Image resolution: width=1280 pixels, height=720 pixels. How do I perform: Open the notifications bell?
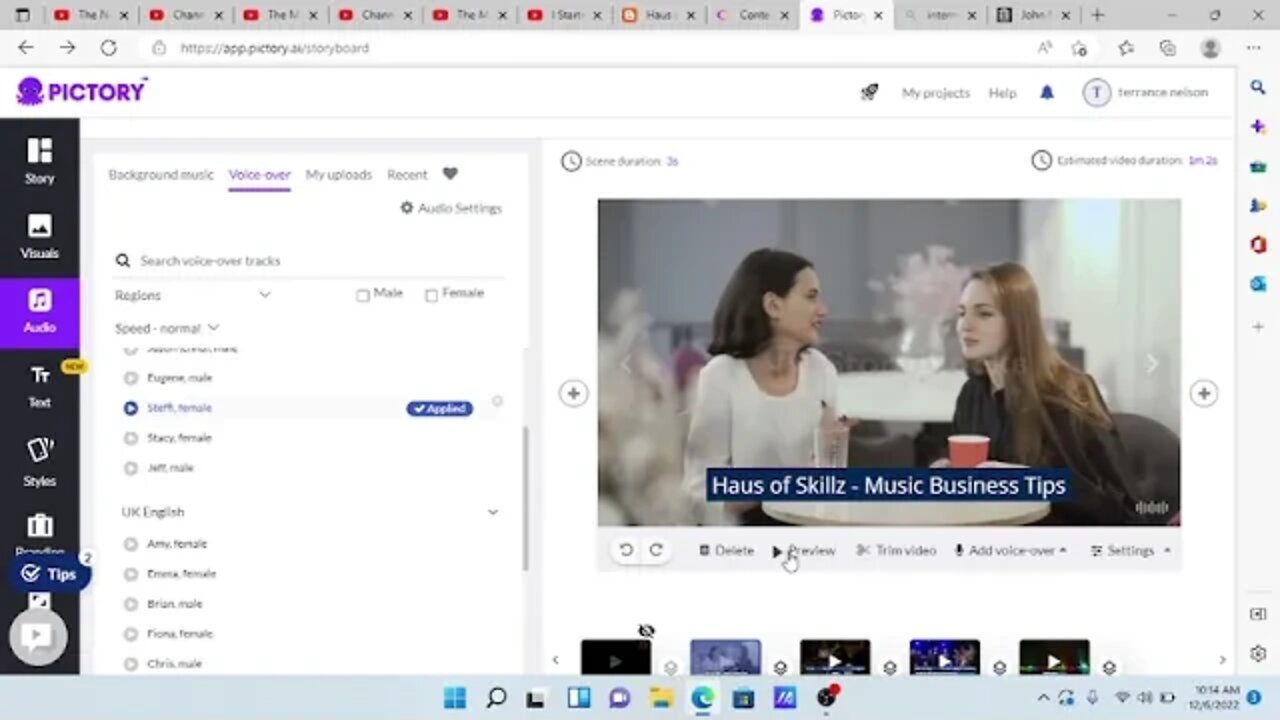point(1047,92)
